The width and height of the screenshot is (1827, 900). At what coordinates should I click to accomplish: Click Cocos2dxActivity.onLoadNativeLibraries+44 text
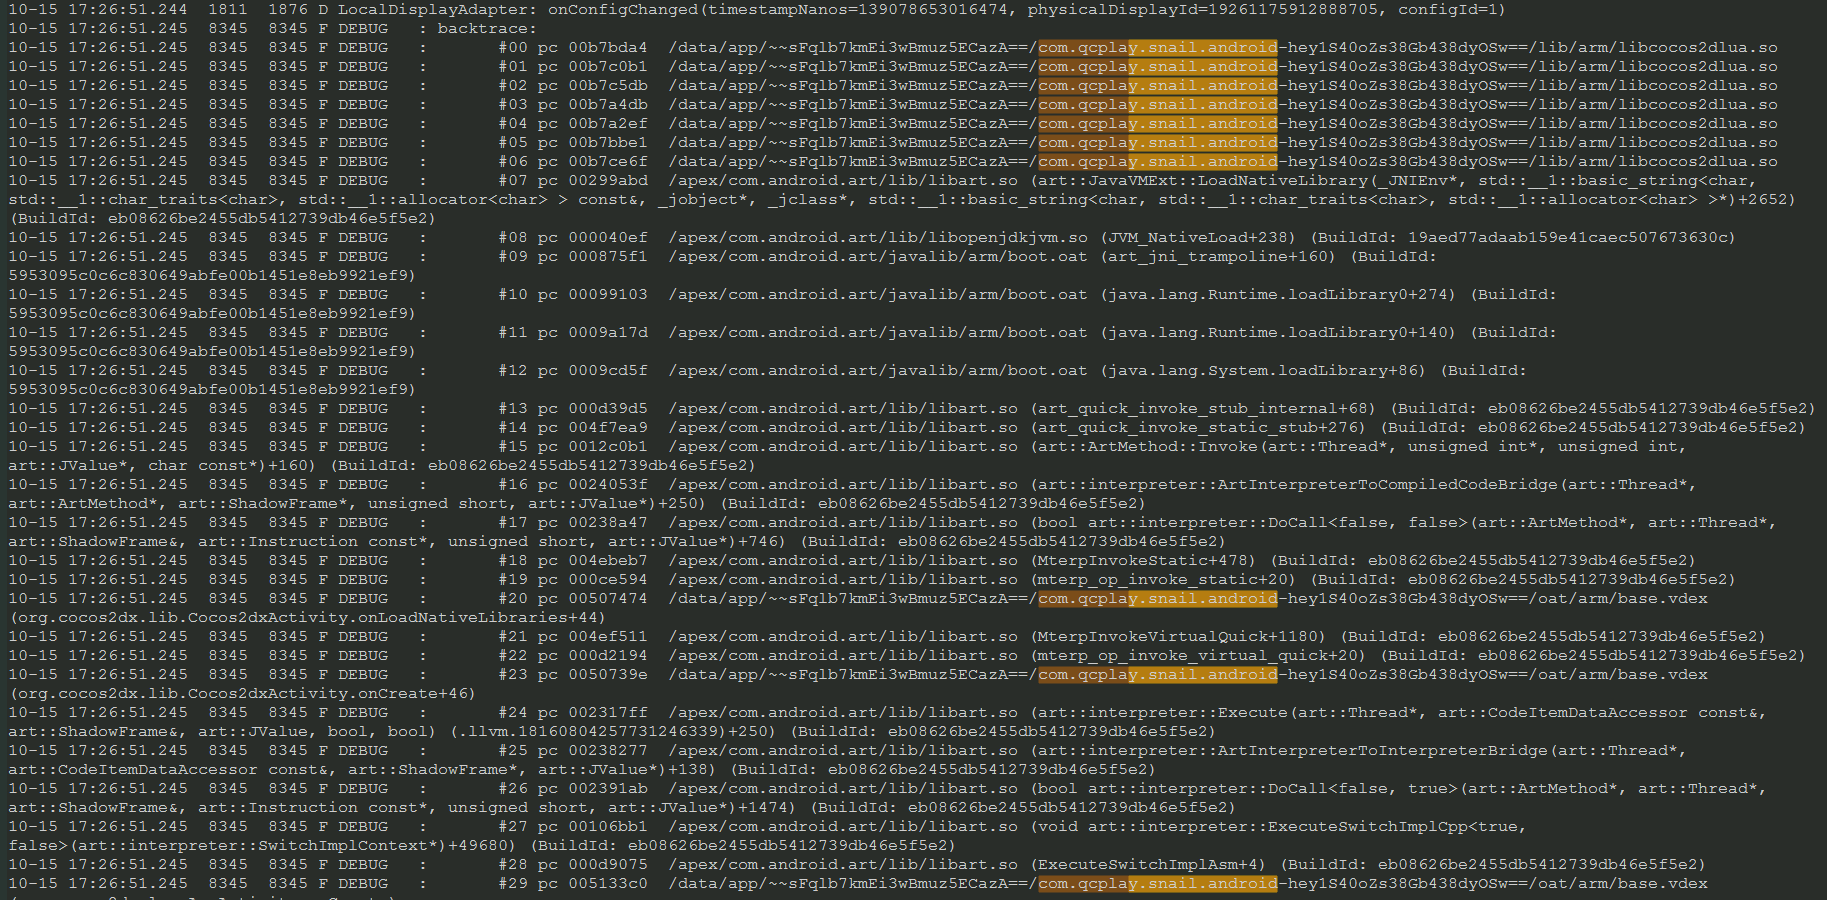(x=308, y=617)
